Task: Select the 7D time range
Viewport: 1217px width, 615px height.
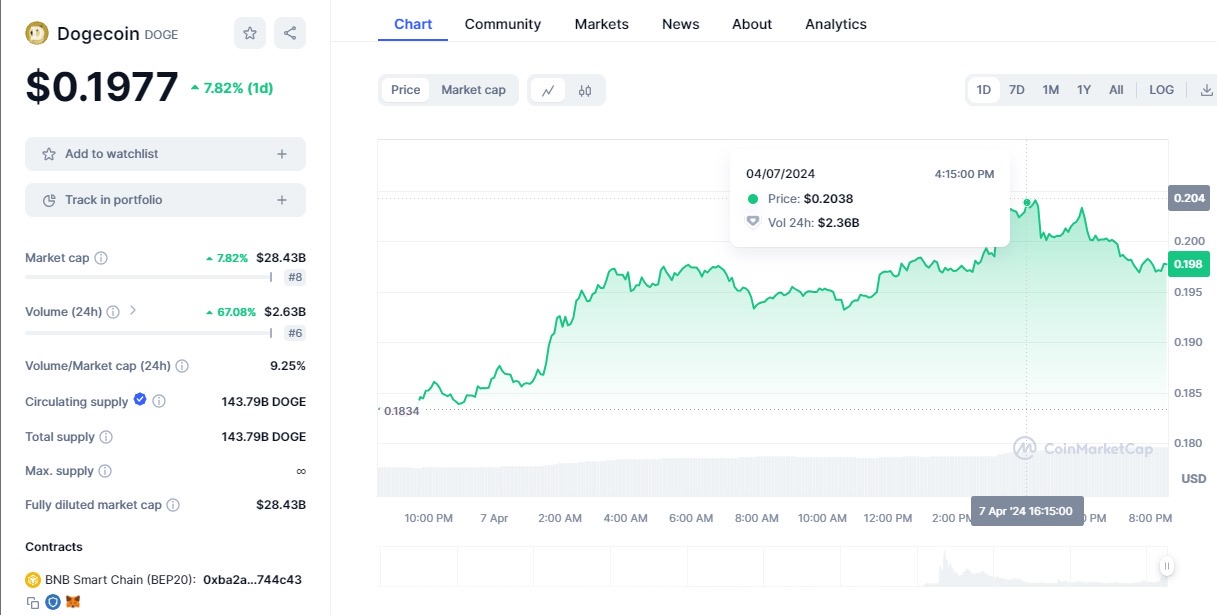Action: (x=1017, y=90)
